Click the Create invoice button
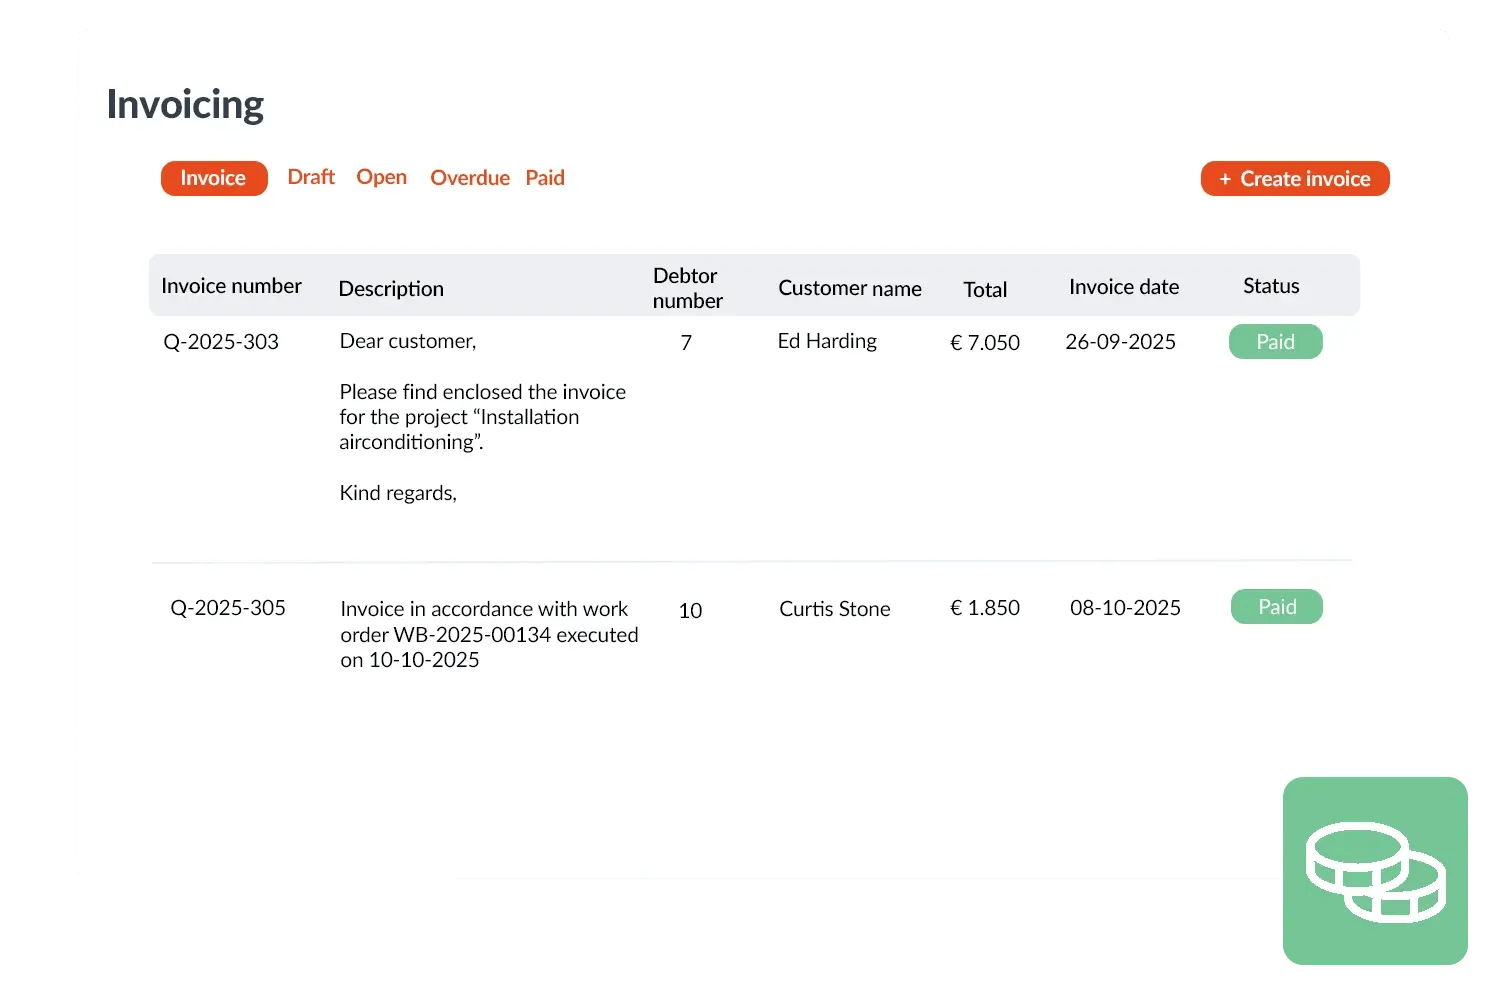The height and width of the screenshot is (1000, 1500). [x=1295, y=179]
